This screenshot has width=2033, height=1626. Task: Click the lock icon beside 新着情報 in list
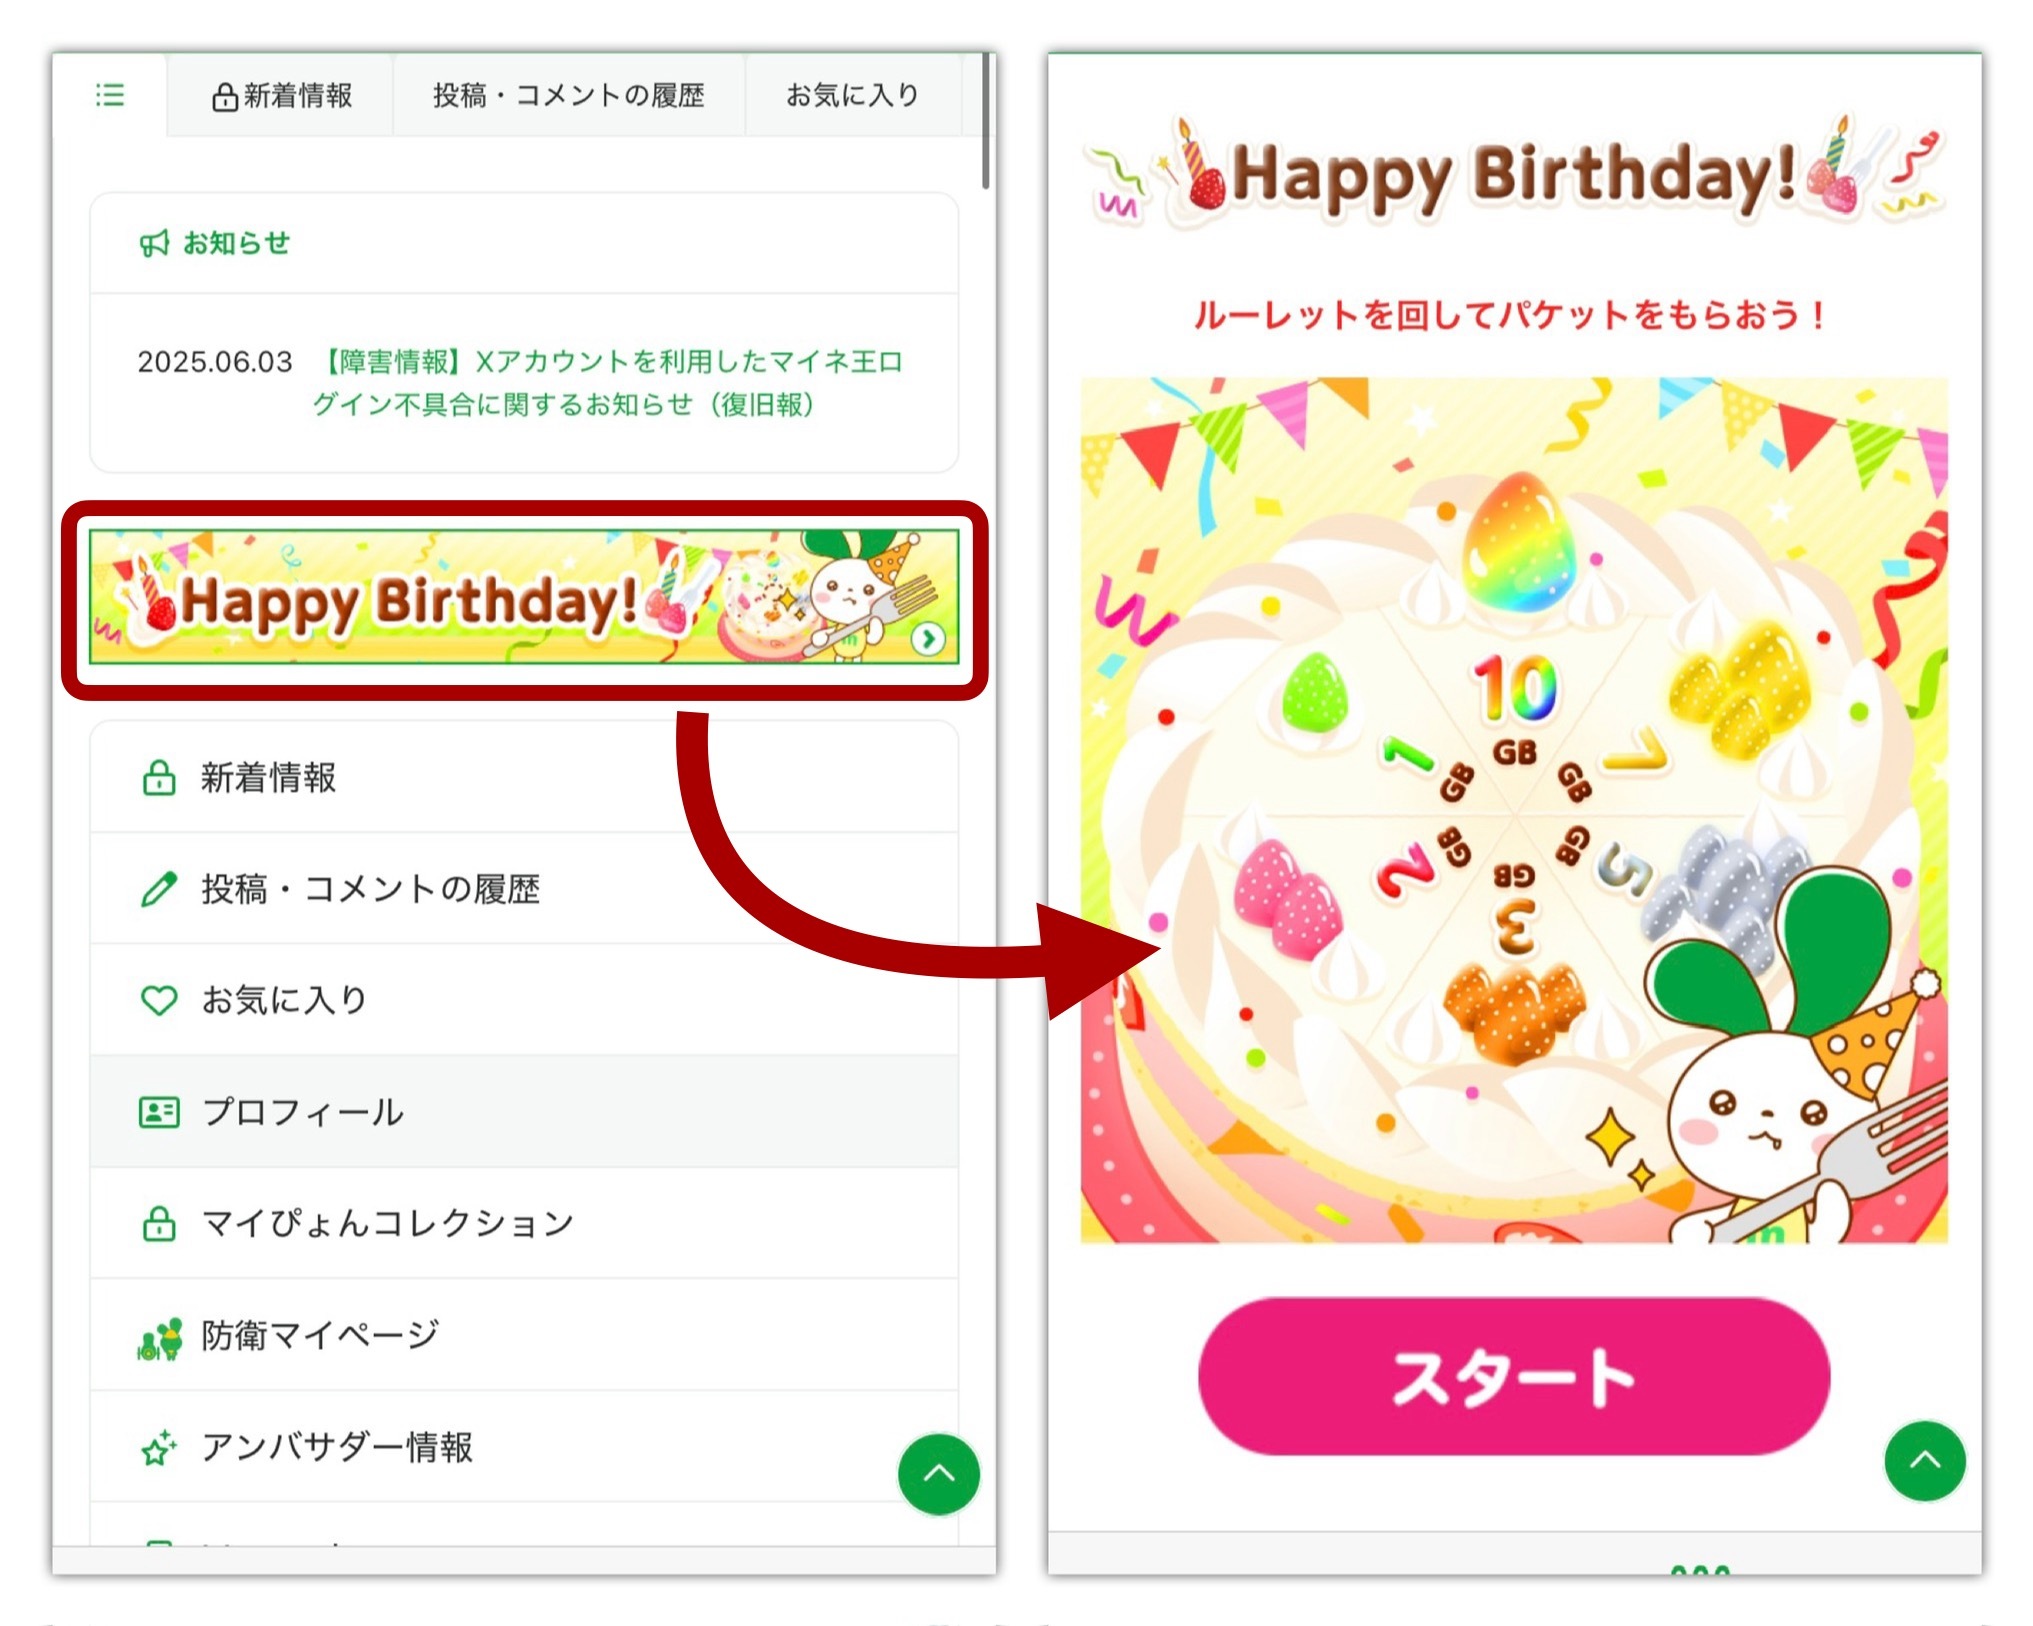pos(159,777)
